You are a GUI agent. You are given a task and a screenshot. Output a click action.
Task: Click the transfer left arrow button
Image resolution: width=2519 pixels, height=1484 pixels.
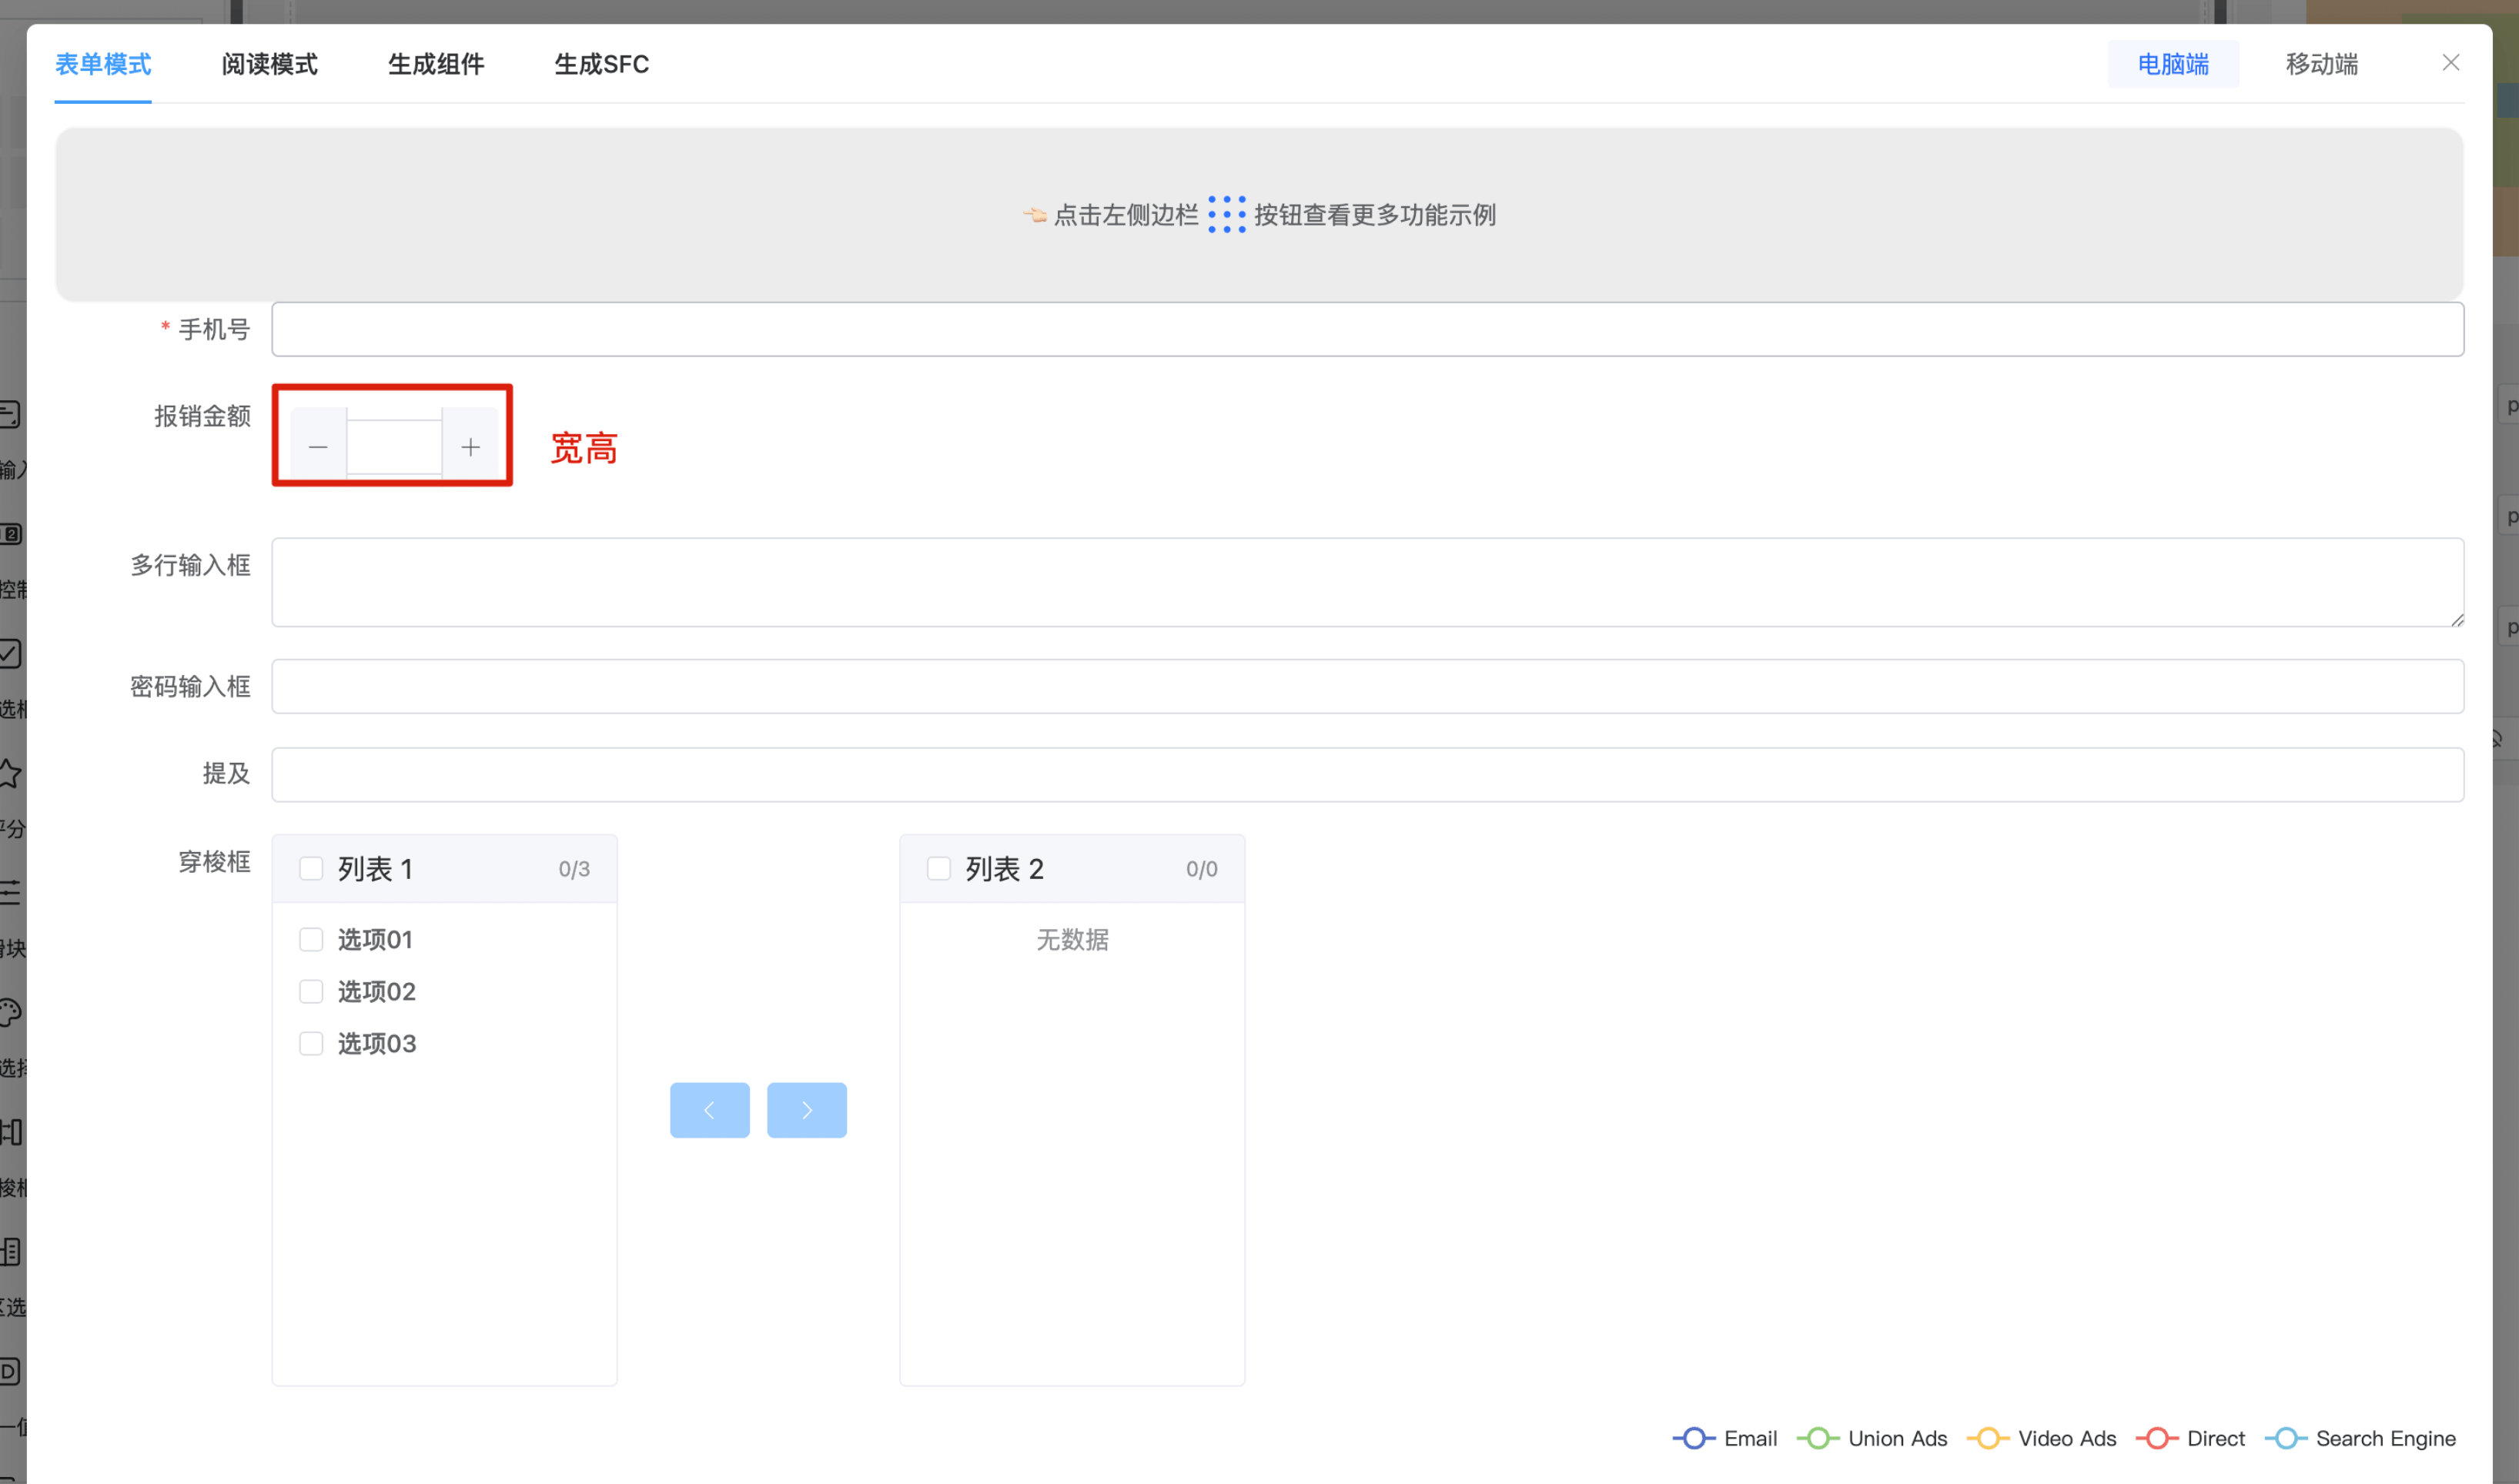click(709, 1110)
